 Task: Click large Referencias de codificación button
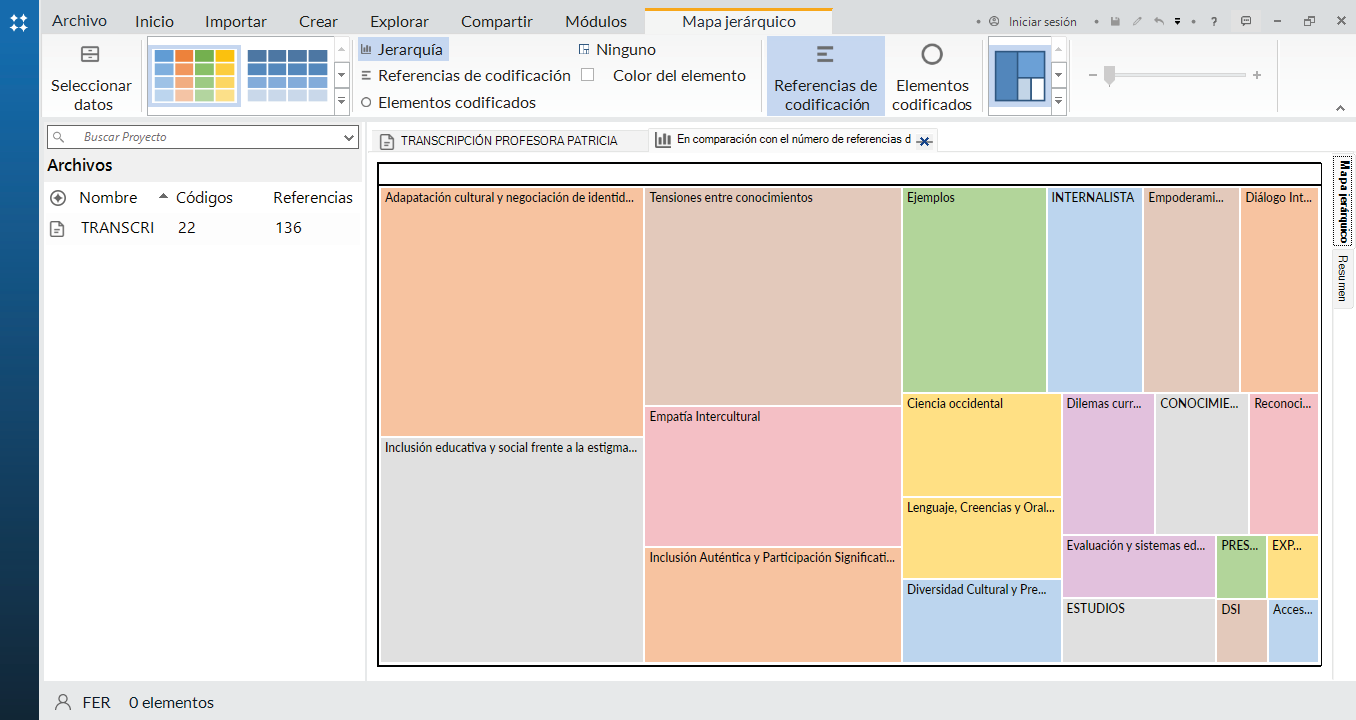coord(825,77)
